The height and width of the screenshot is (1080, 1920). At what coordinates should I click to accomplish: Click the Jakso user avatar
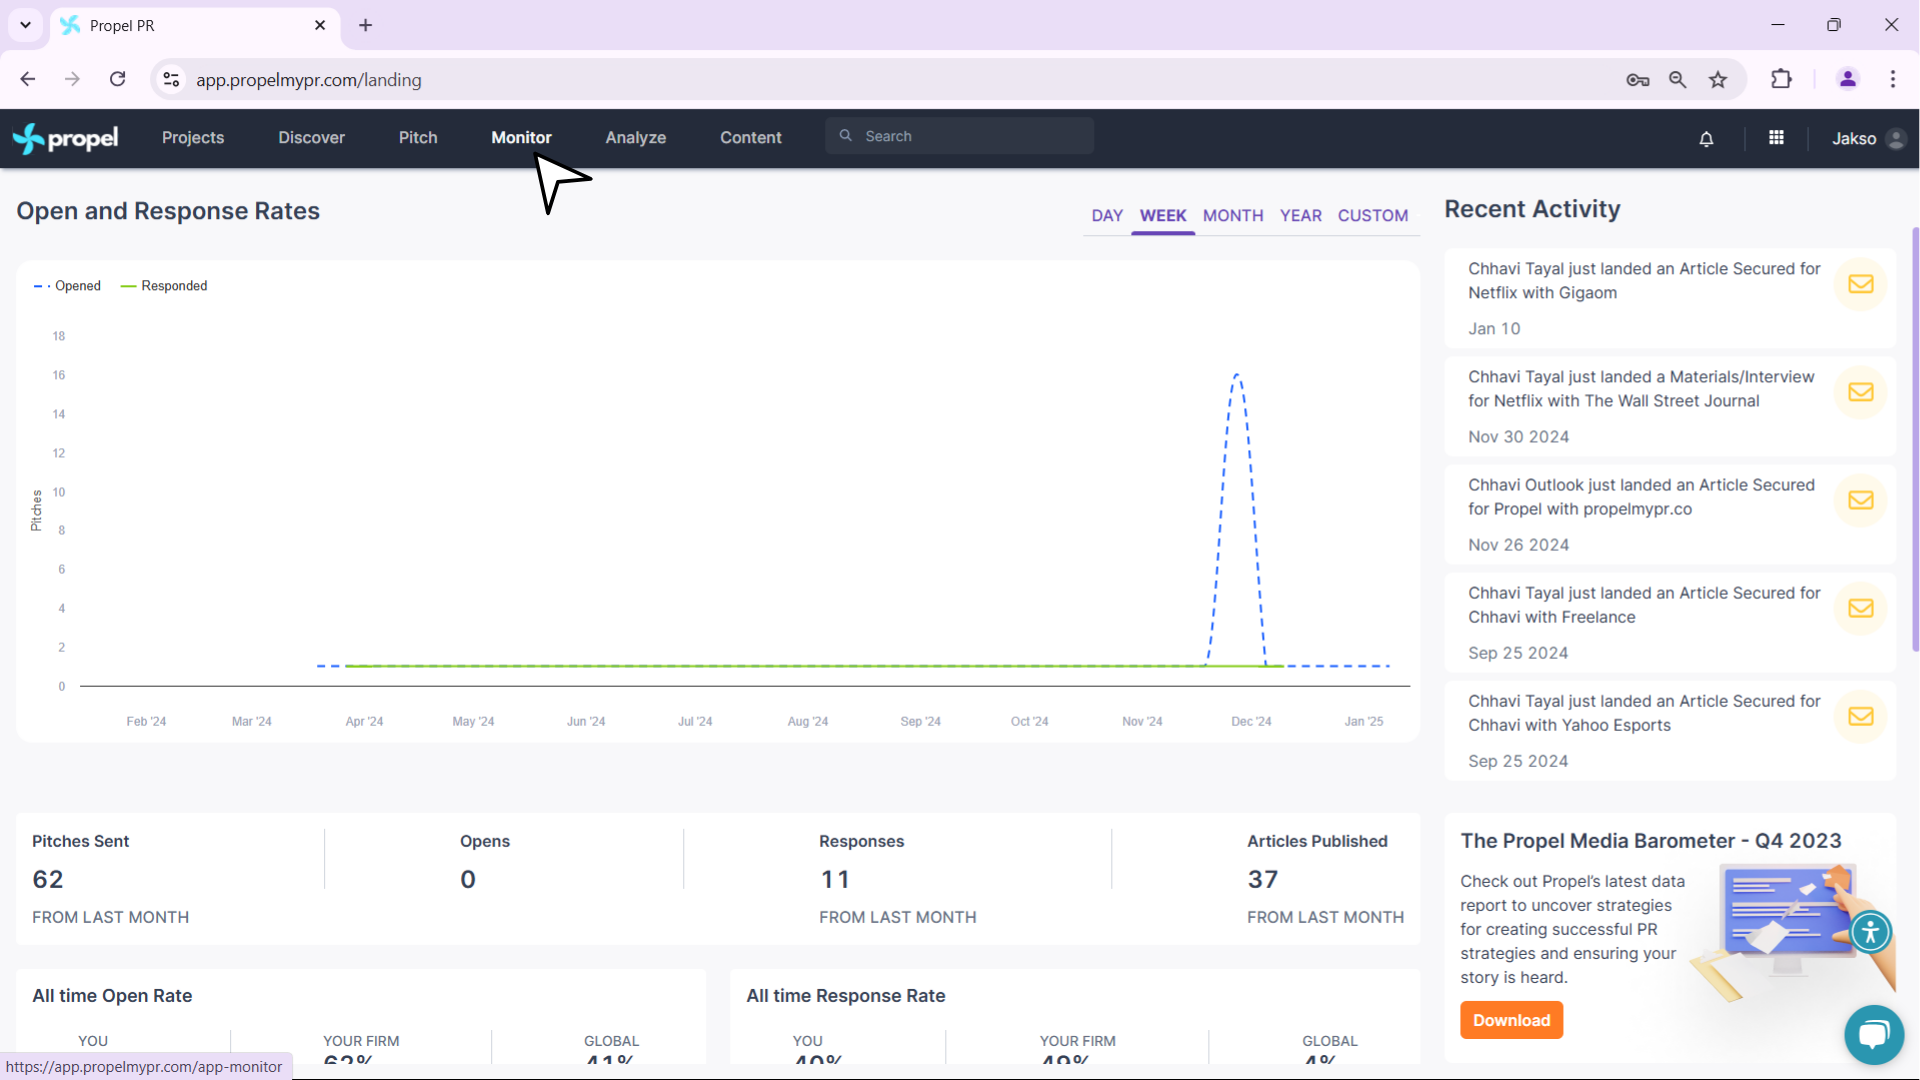[1896, 139]
